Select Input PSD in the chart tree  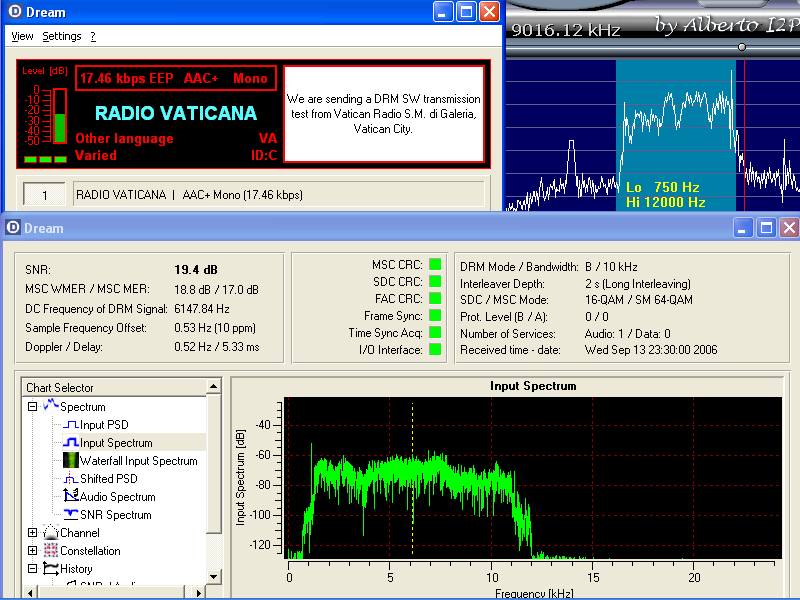pyautogui.click(x=104, y=424)
